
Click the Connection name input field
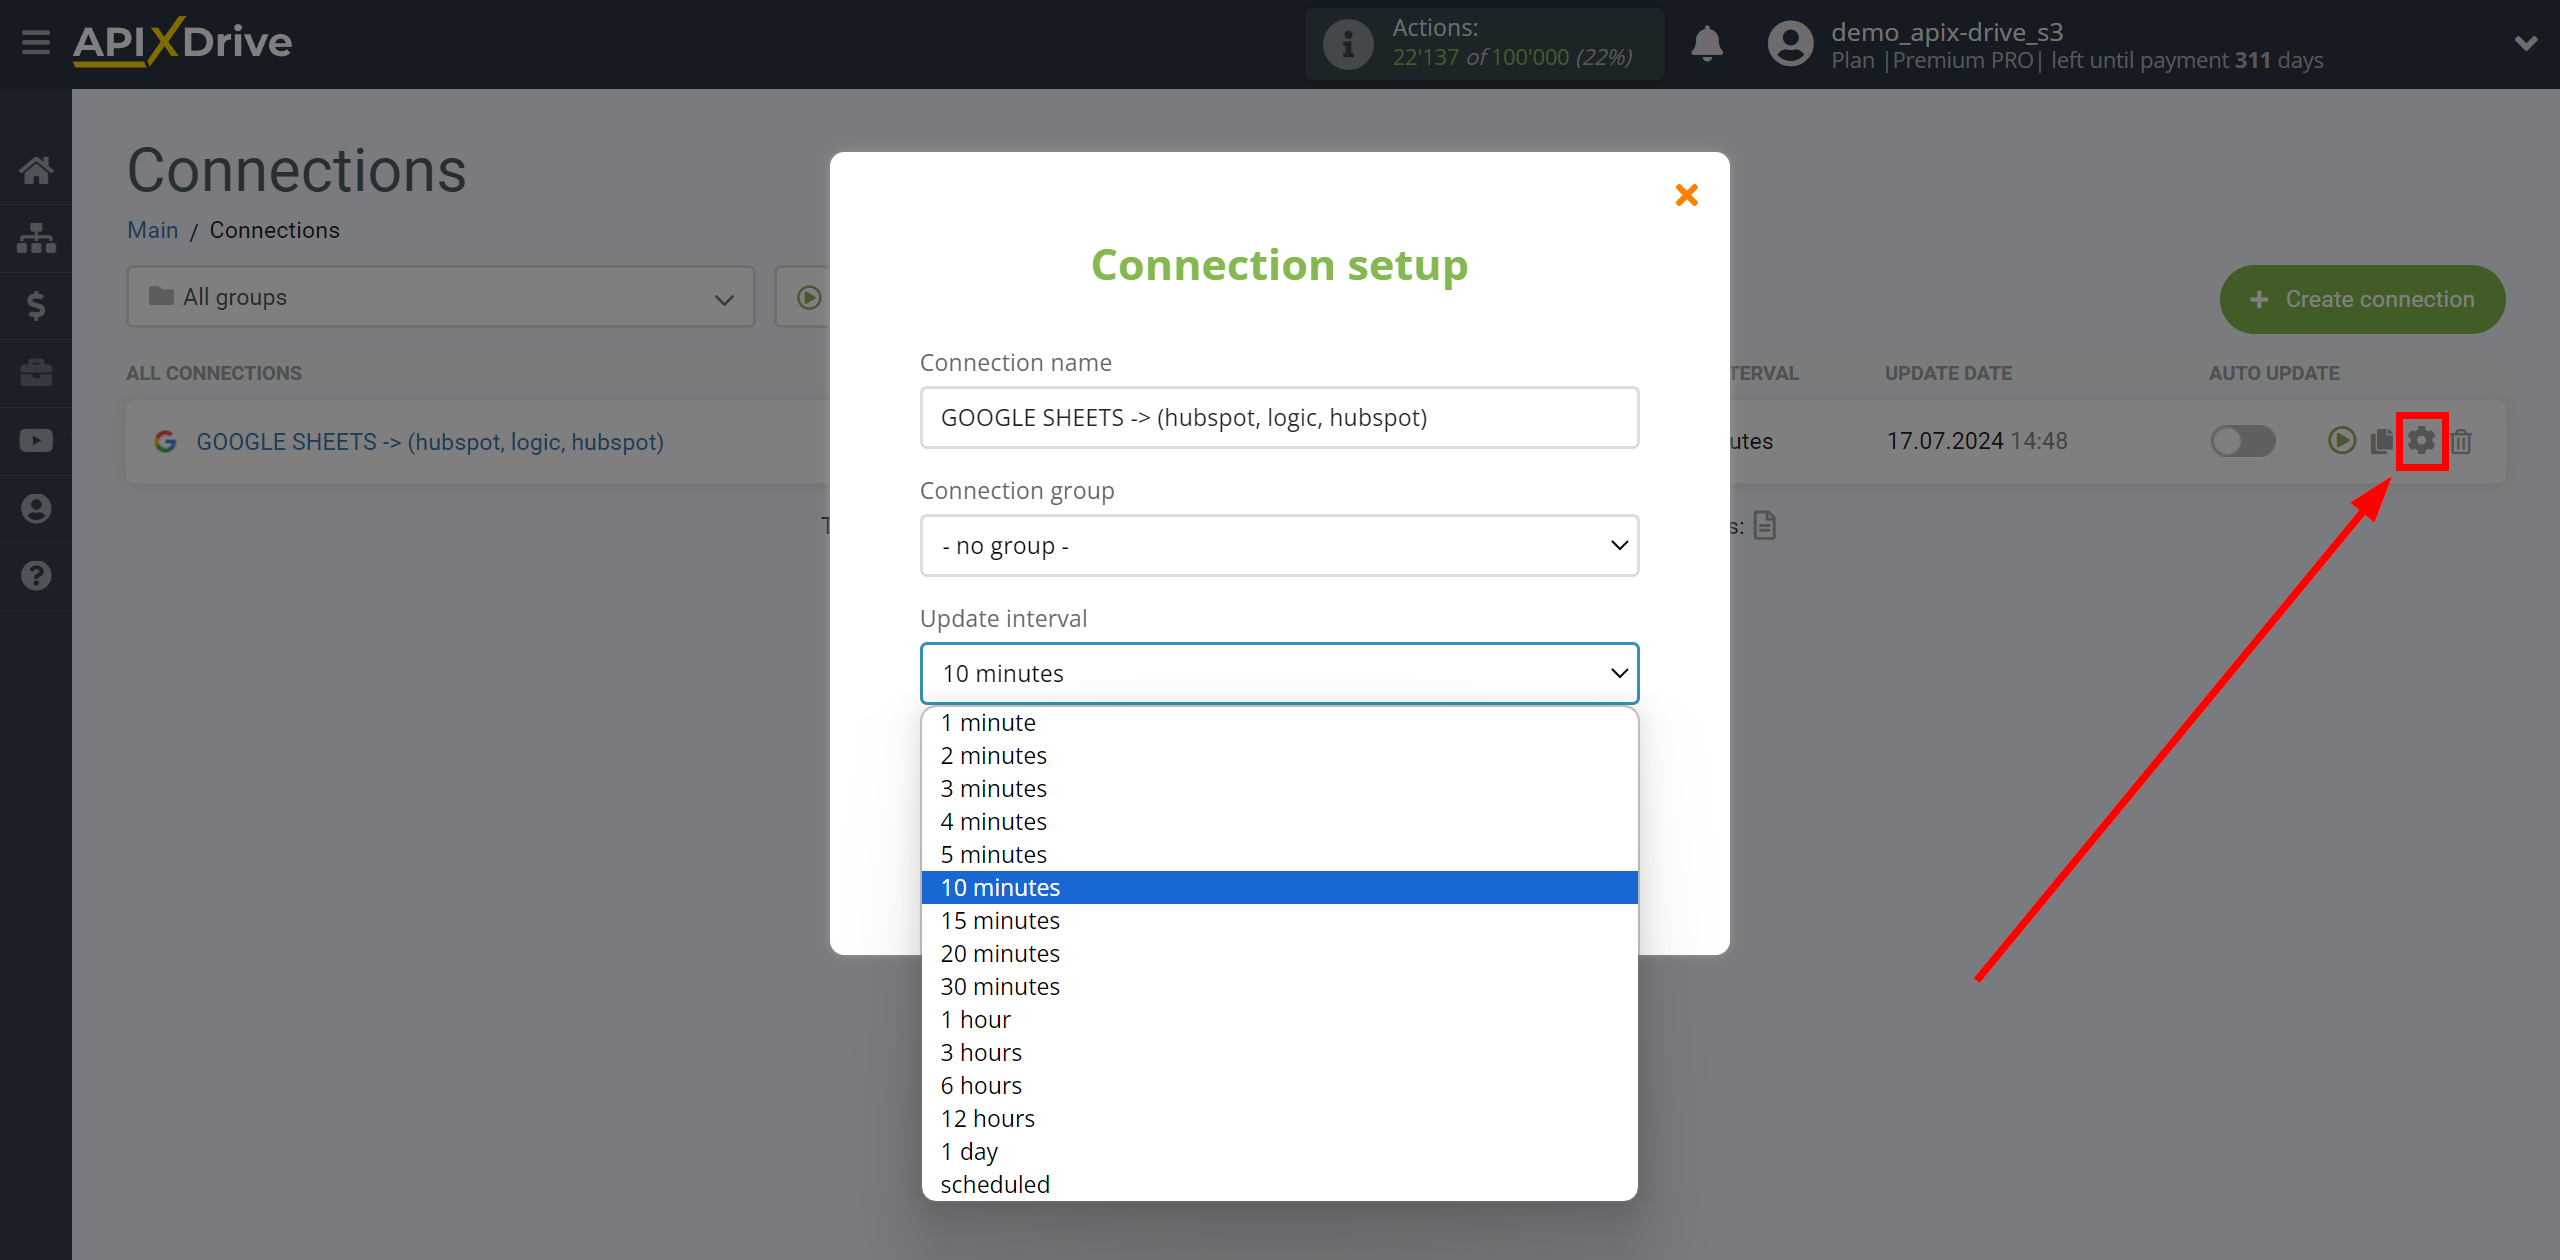pos(1278,416)
